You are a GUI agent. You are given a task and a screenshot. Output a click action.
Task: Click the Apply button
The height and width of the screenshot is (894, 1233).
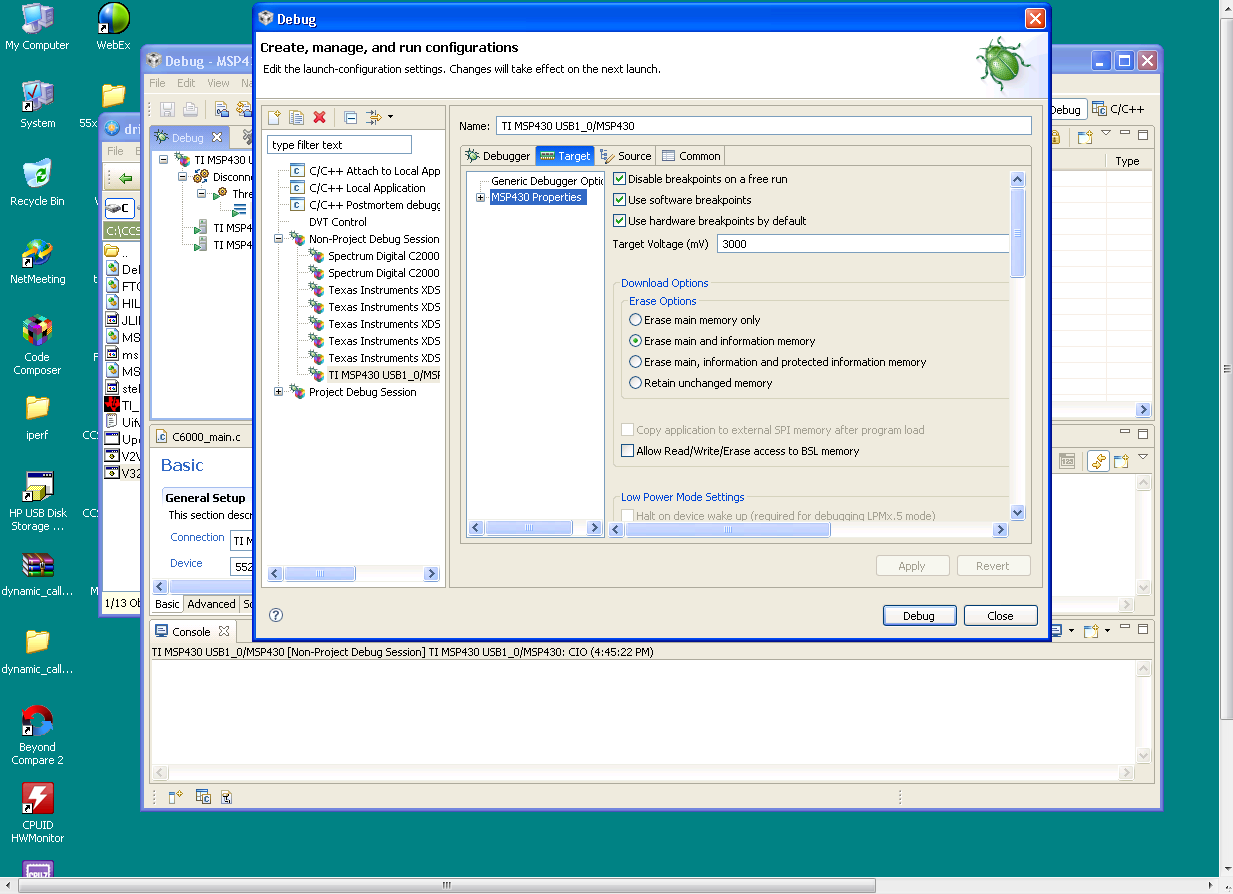911,565
